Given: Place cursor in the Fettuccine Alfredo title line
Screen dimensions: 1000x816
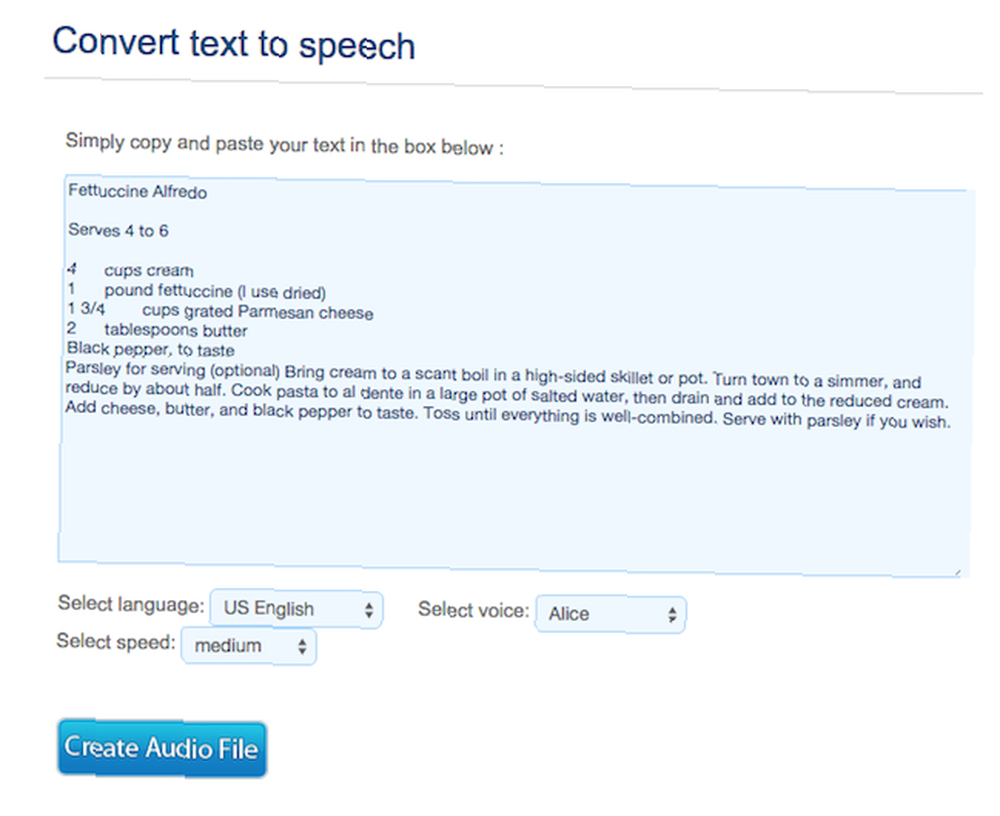Looking at the screenshot, I should coord(138,191).
